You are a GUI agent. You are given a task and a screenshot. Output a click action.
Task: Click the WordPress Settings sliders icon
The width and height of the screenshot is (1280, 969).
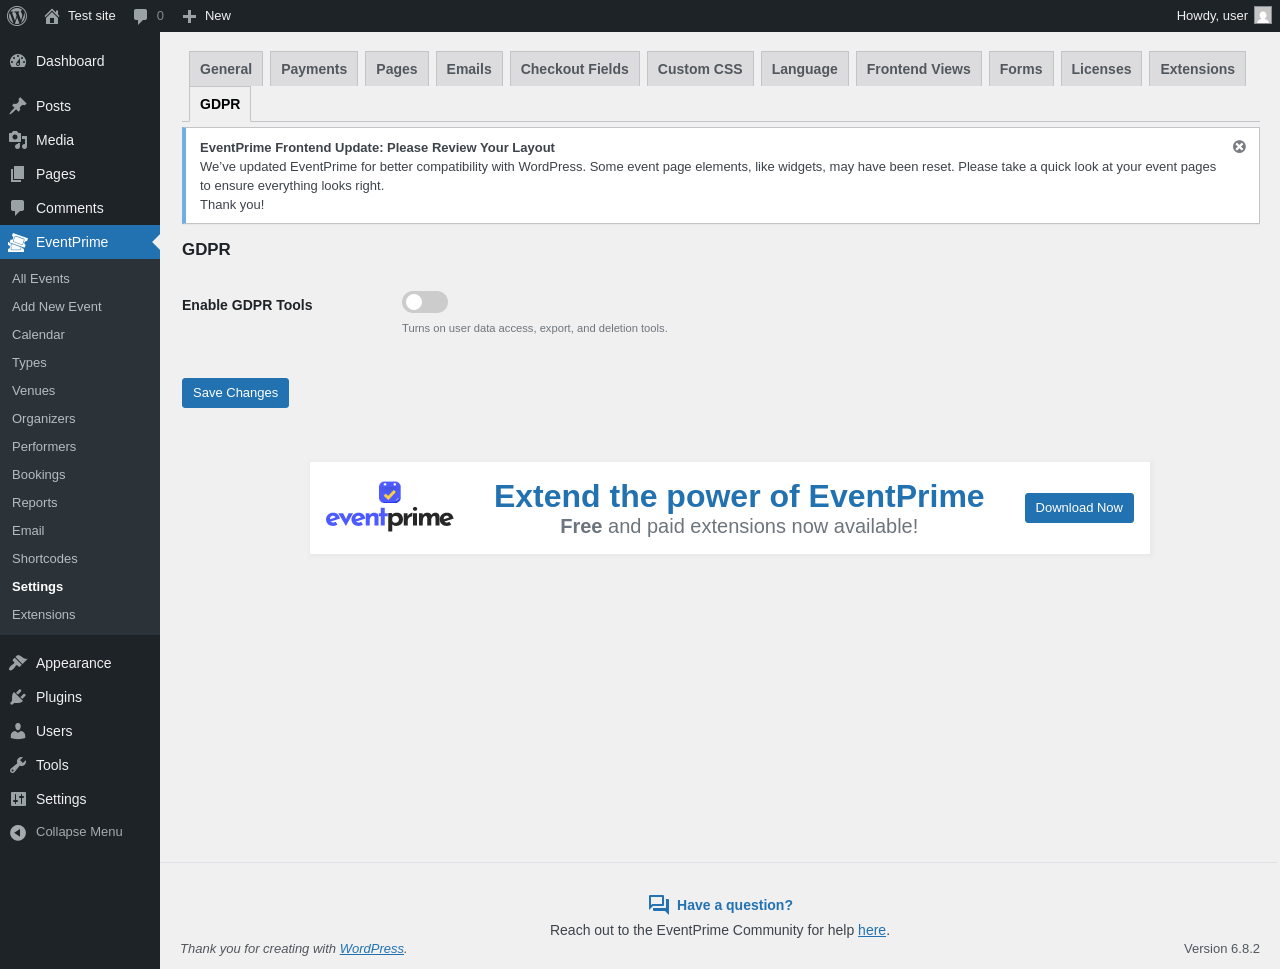18,799
